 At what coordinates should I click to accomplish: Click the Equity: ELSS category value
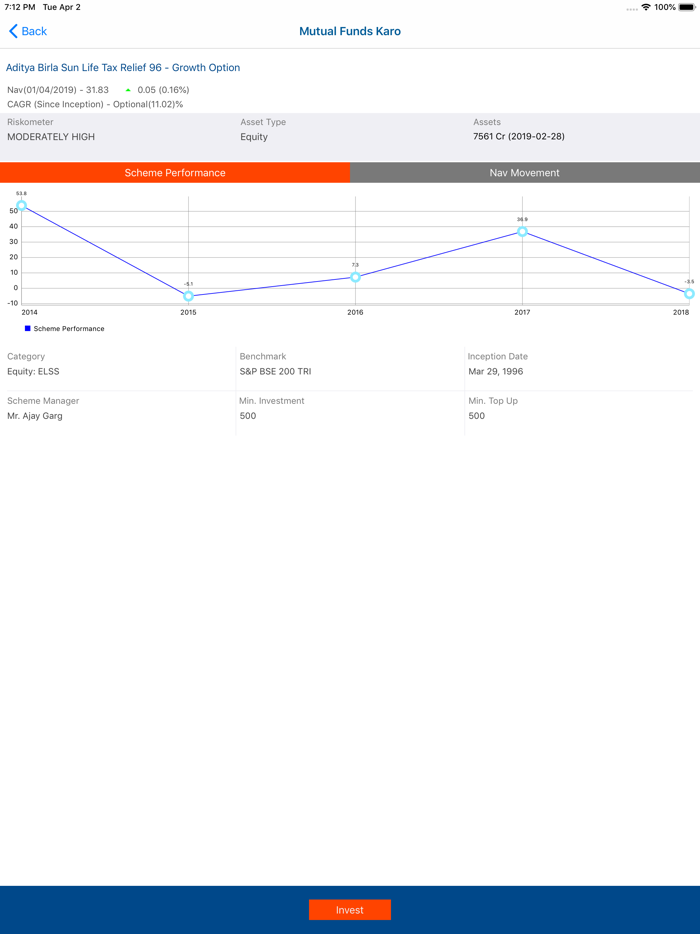pos(33,371)
